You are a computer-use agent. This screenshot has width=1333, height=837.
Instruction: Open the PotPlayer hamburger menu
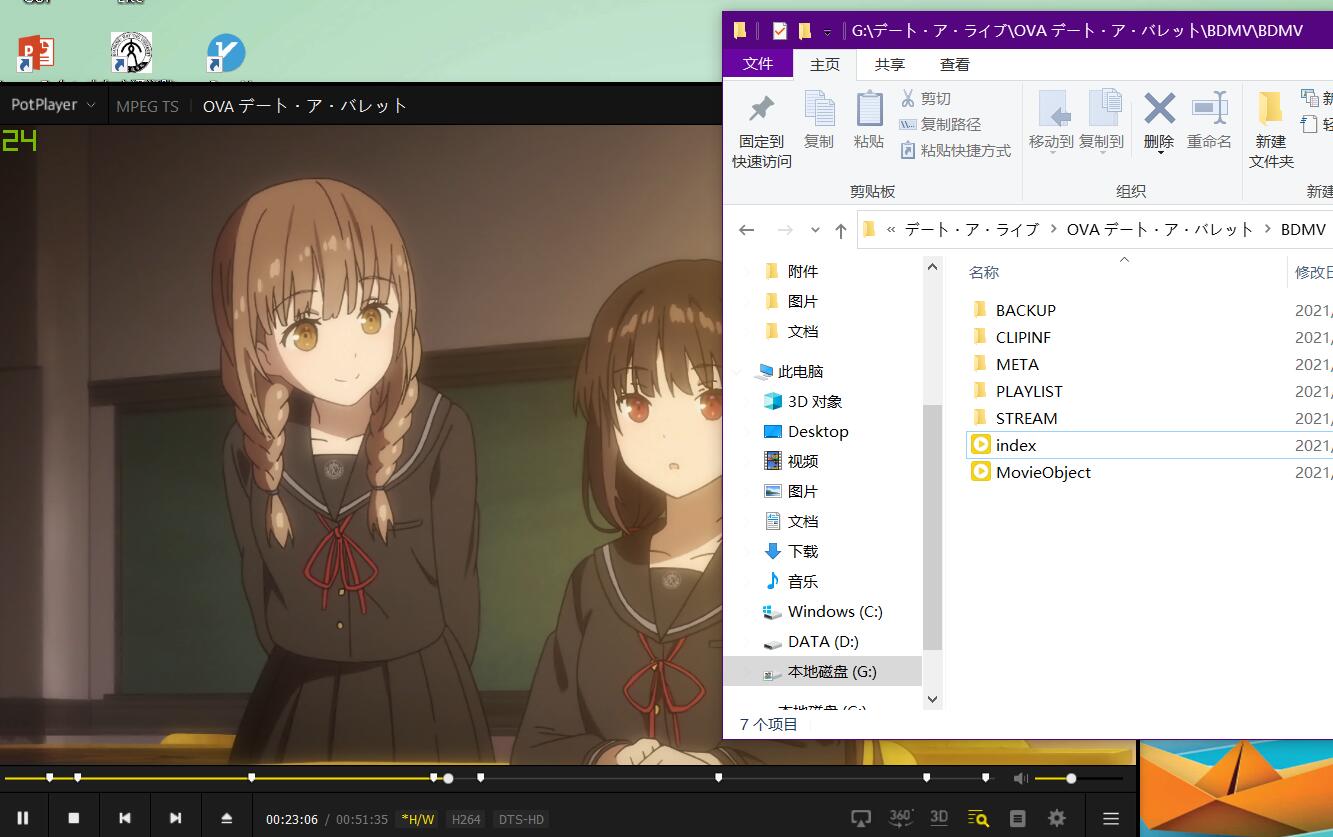[1111, 818]
